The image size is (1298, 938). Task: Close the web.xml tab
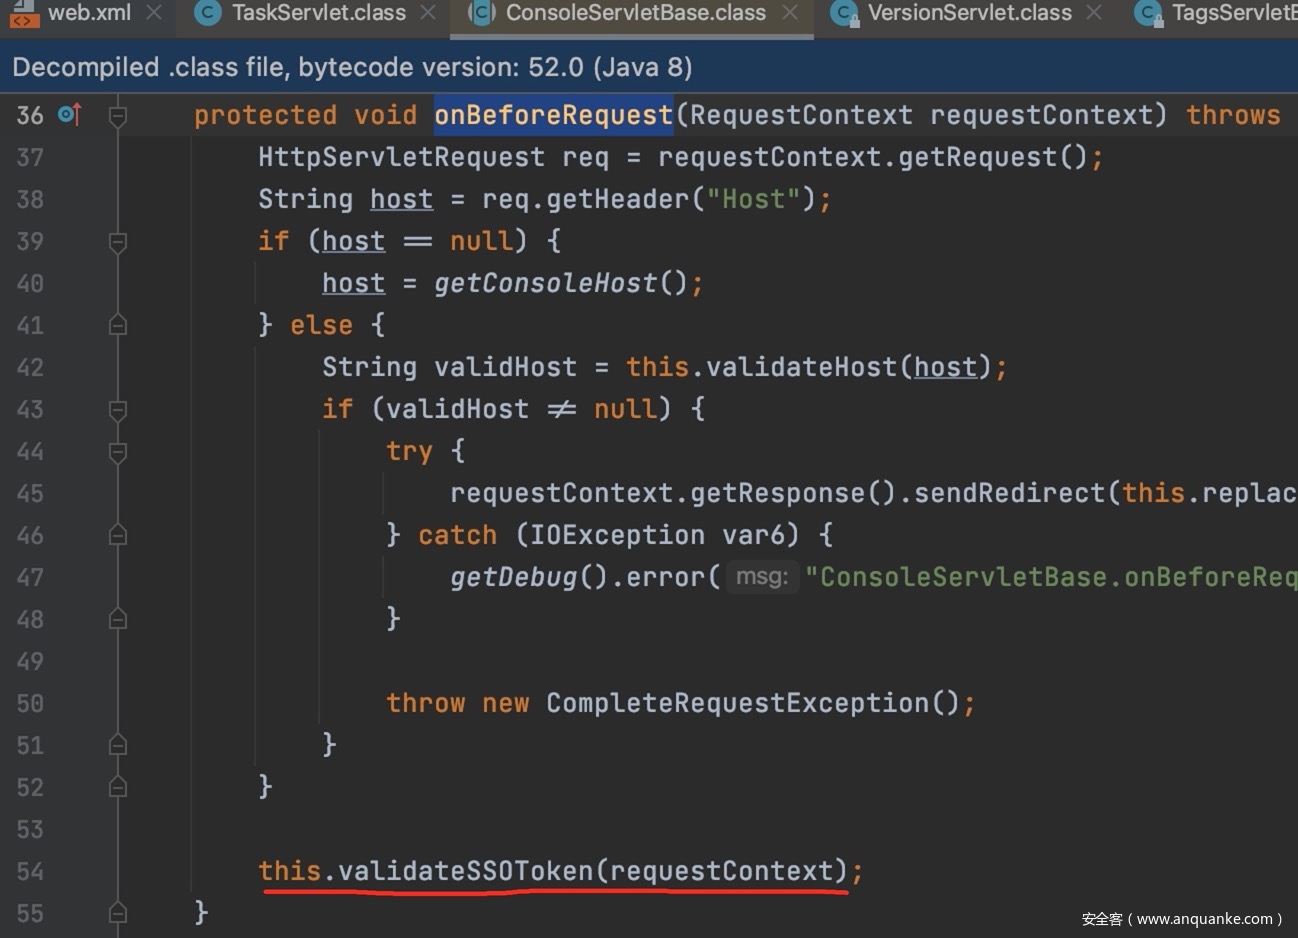[x=154, y=13]
